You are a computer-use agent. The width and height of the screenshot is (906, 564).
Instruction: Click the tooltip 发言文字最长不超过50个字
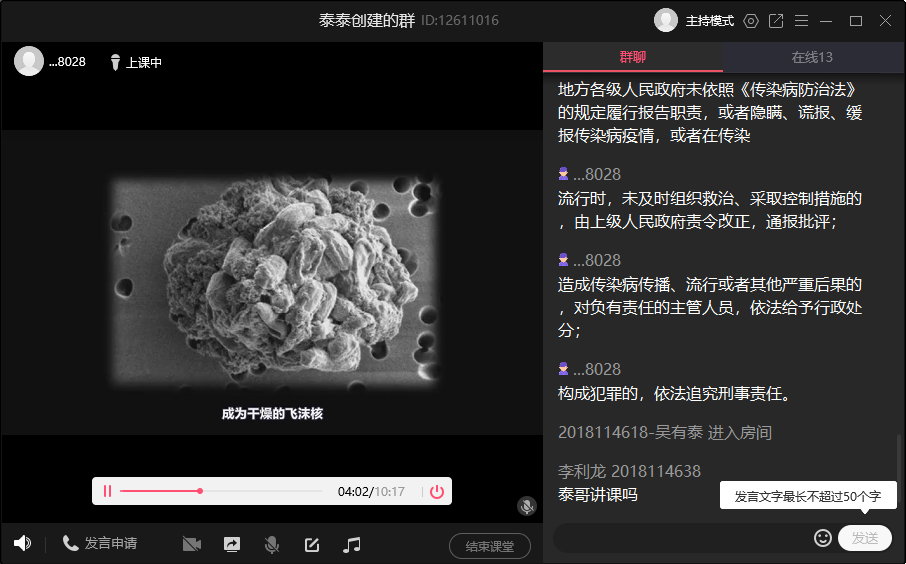[808, 496]
